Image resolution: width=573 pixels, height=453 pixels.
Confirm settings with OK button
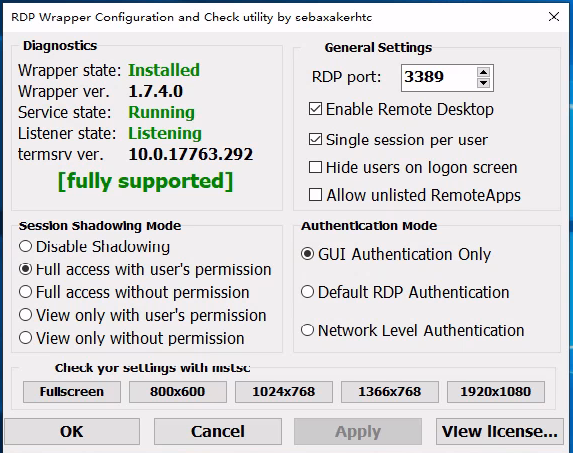pos(72,431)
